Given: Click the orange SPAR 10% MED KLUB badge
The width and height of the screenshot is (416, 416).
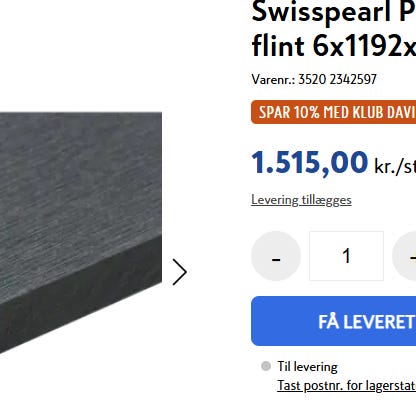Looking at the screenshot, I should 334,112.
